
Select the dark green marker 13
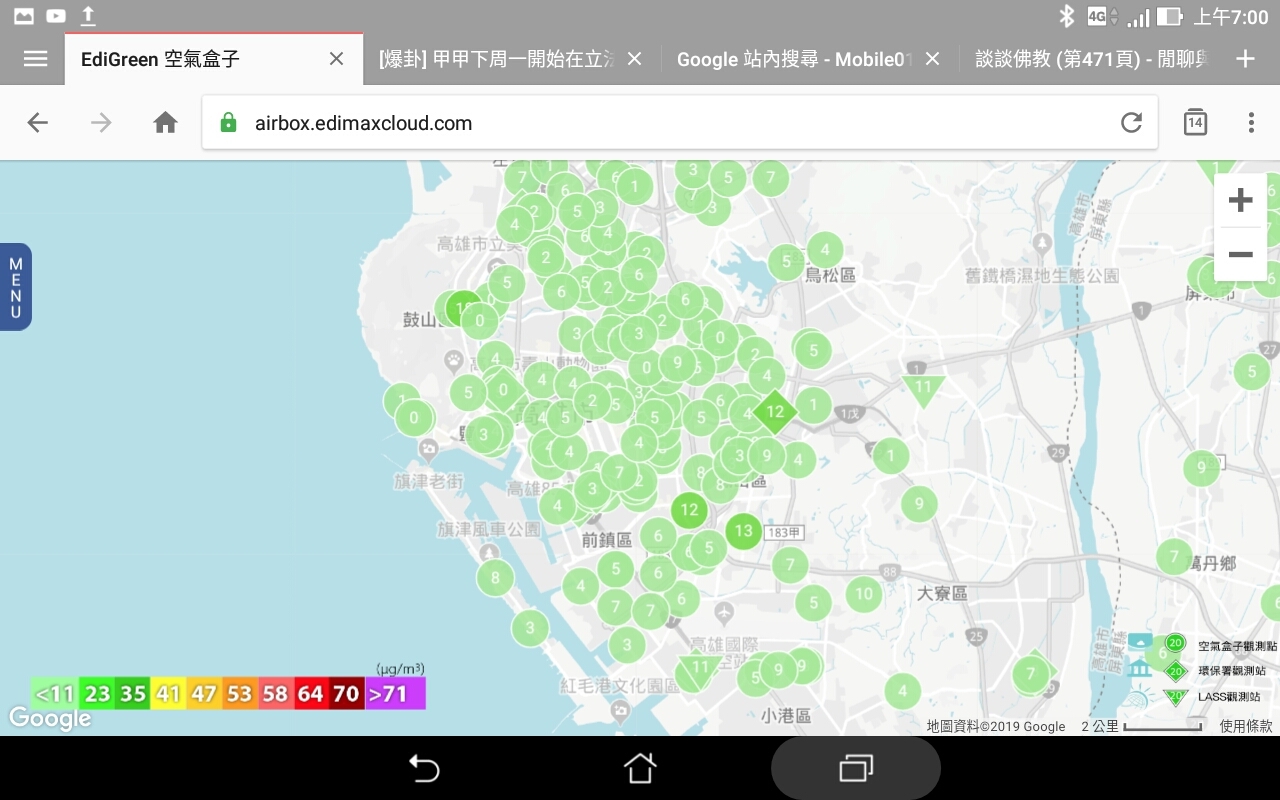(743, 531)
